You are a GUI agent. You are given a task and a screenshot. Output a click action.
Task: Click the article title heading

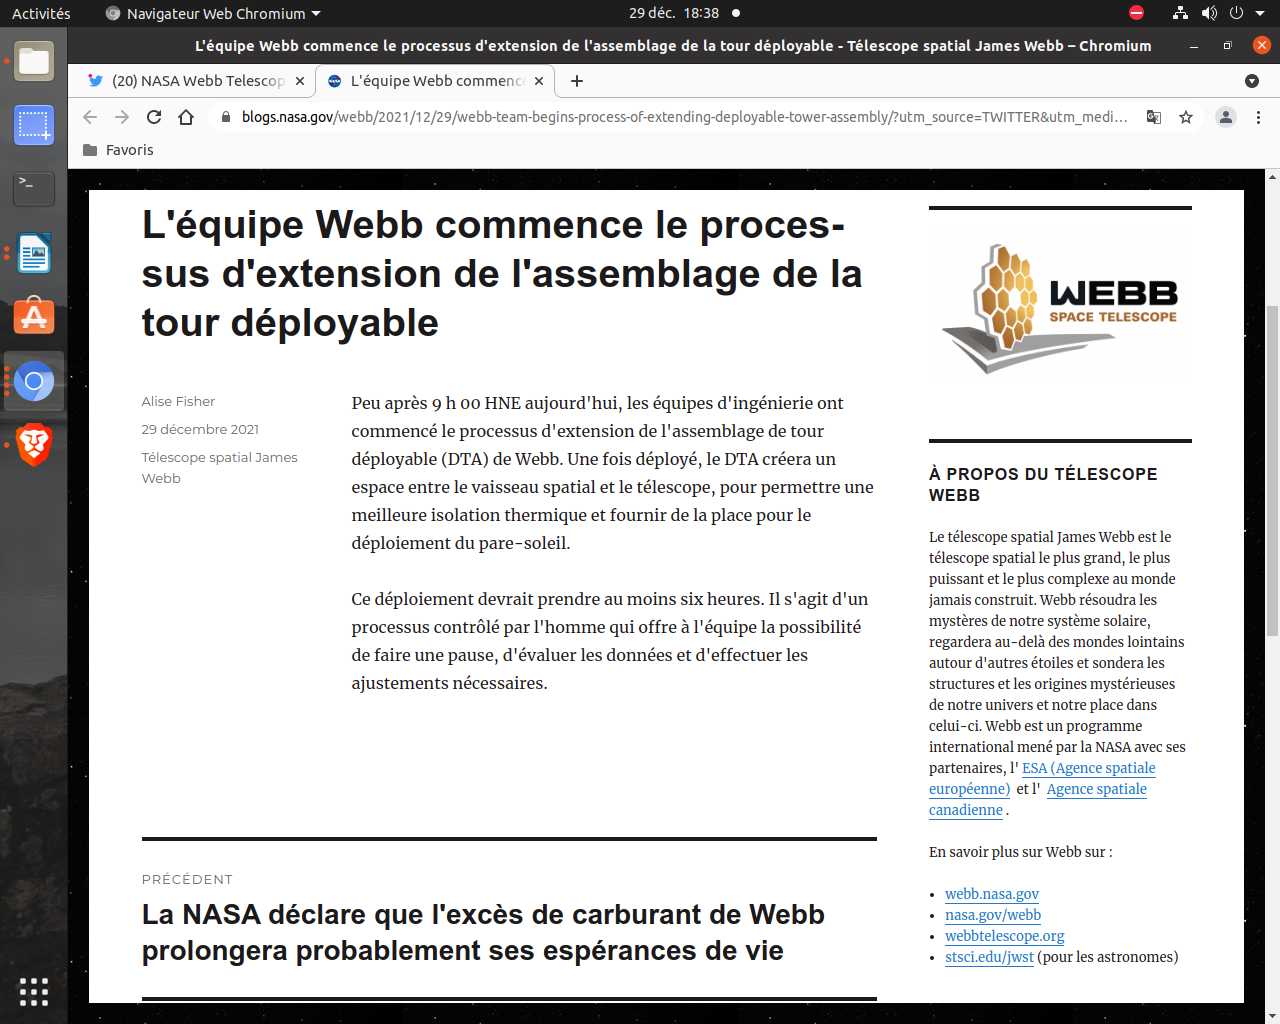pos(502,273)
